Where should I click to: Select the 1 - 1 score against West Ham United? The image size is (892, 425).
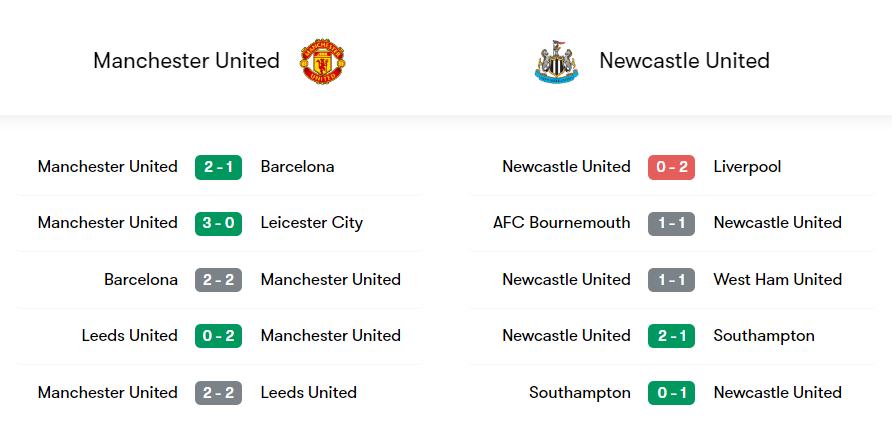(671, 280)
